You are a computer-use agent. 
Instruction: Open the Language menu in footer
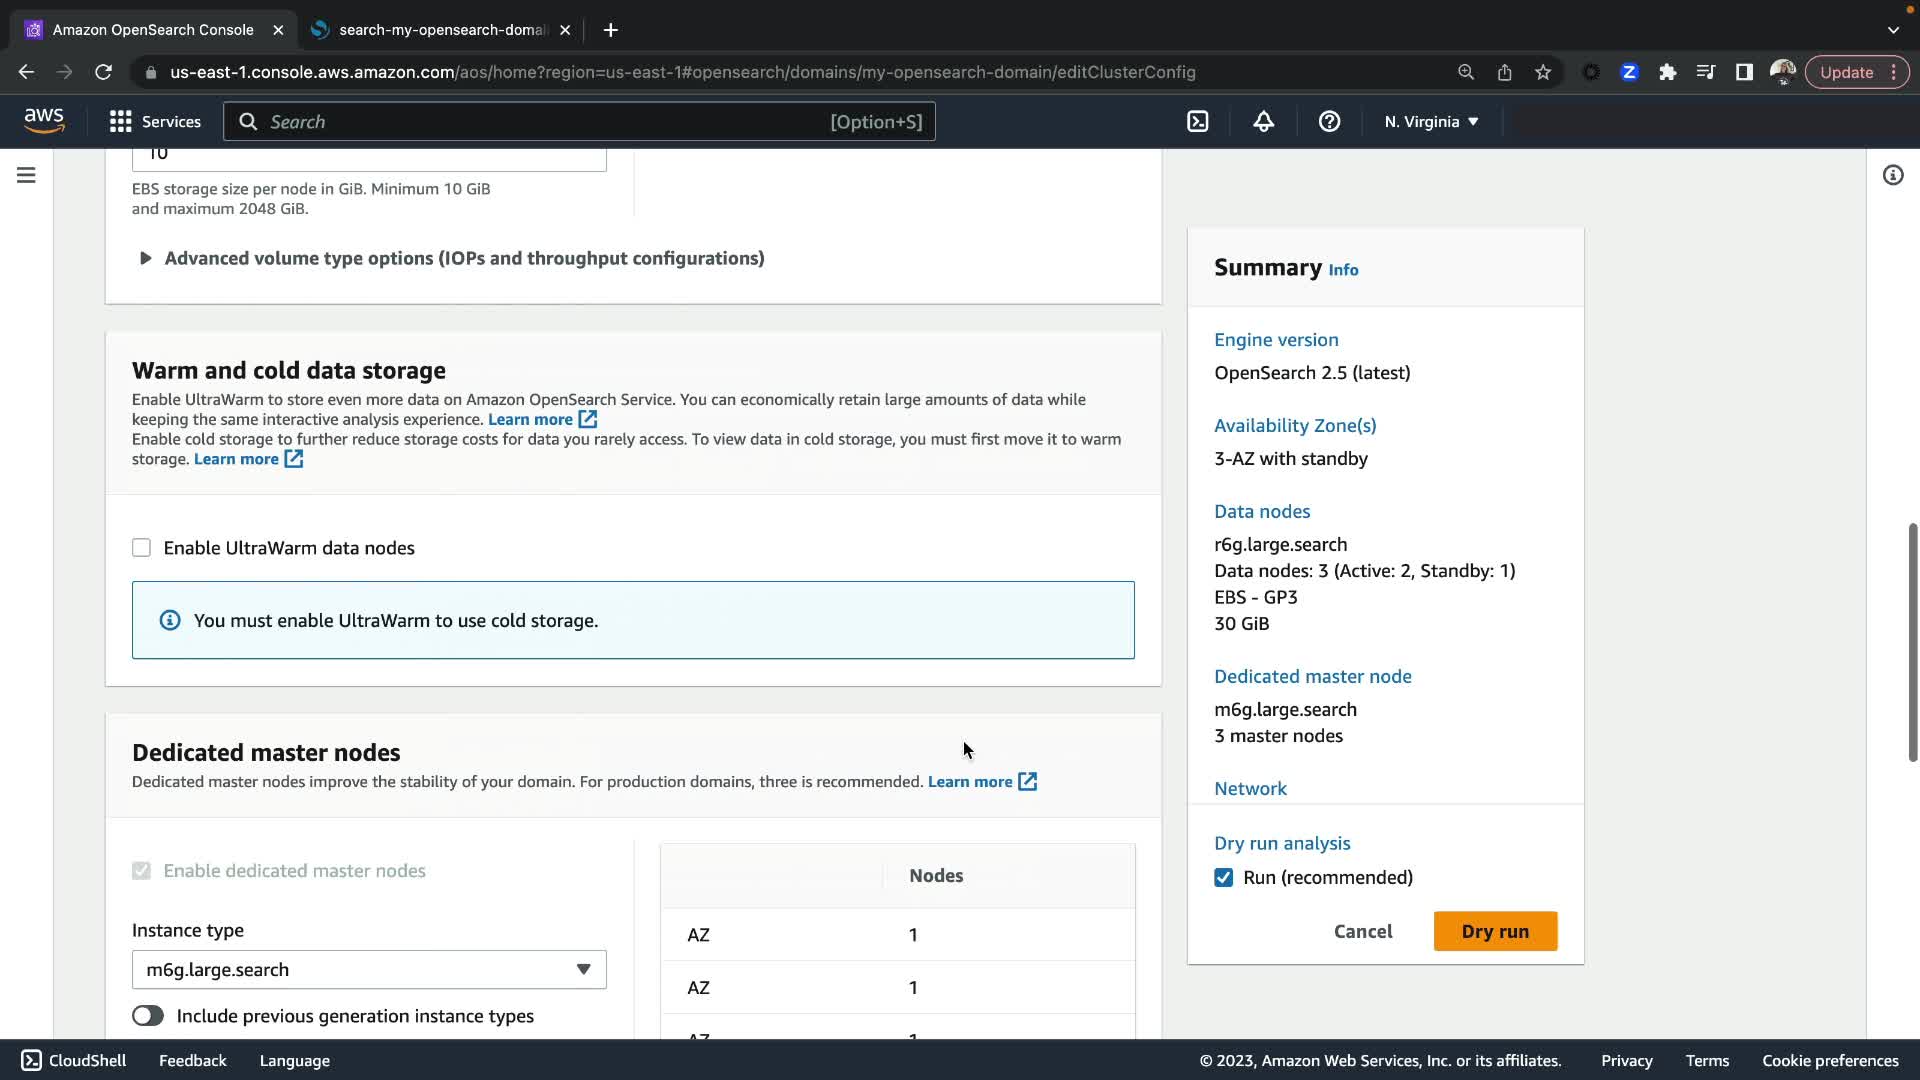294,1061
